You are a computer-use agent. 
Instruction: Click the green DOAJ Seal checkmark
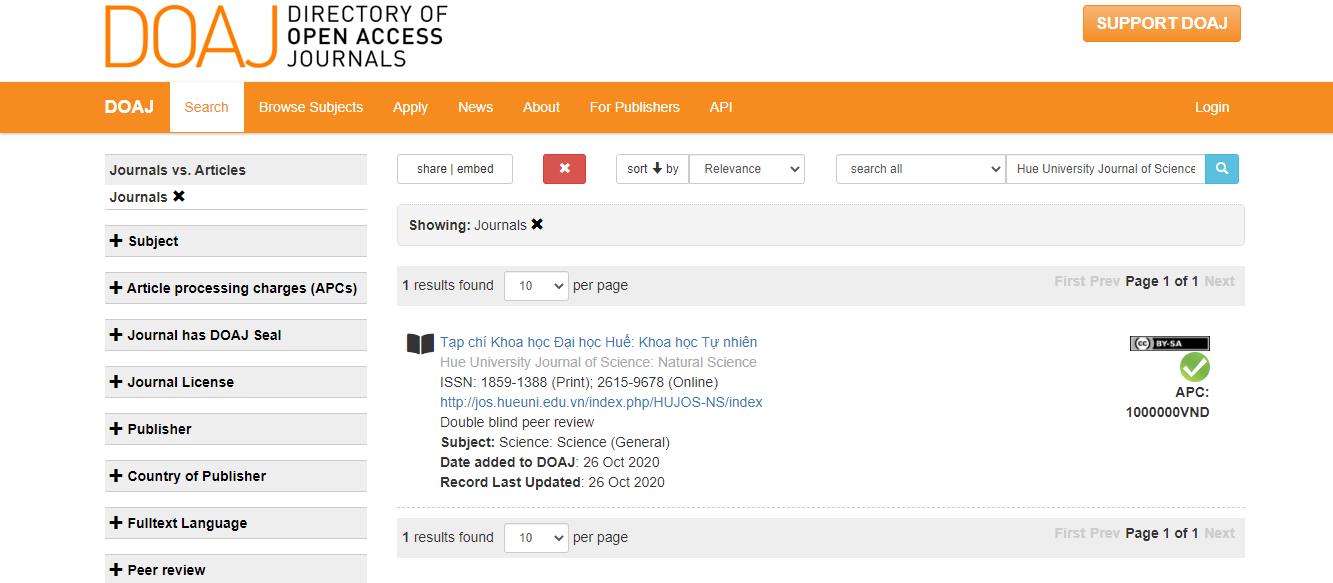click(1194, 367)
